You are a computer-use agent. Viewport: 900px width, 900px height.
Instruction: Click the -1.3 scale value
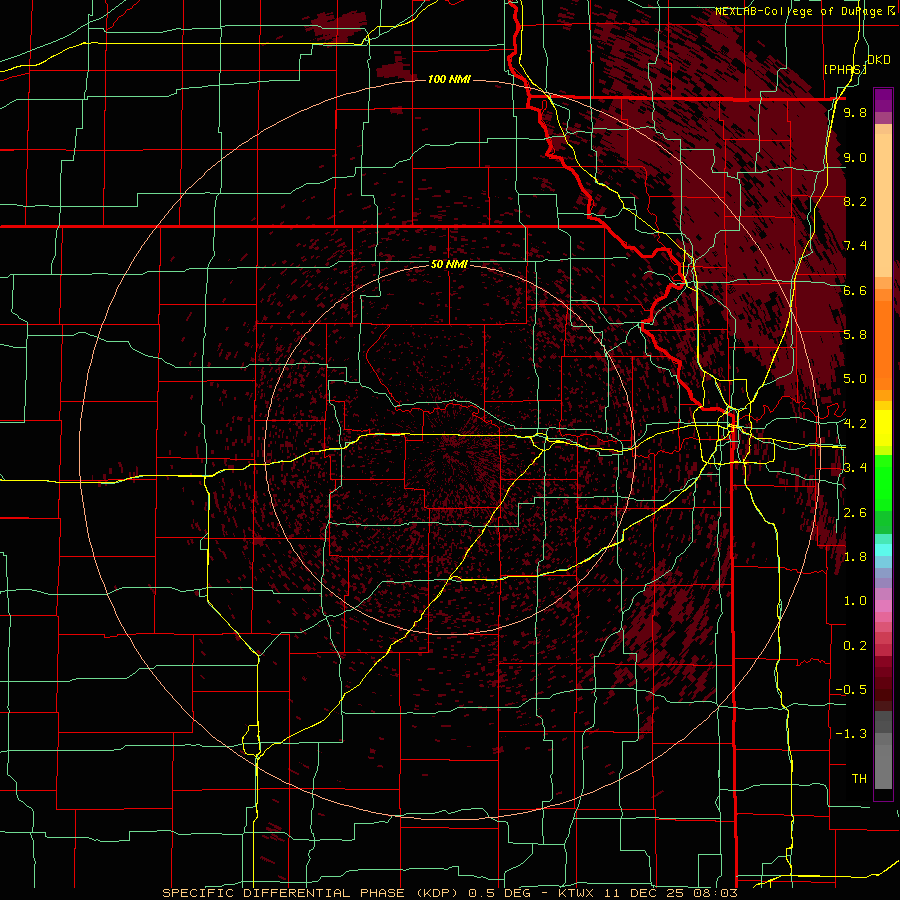[851, 734]
